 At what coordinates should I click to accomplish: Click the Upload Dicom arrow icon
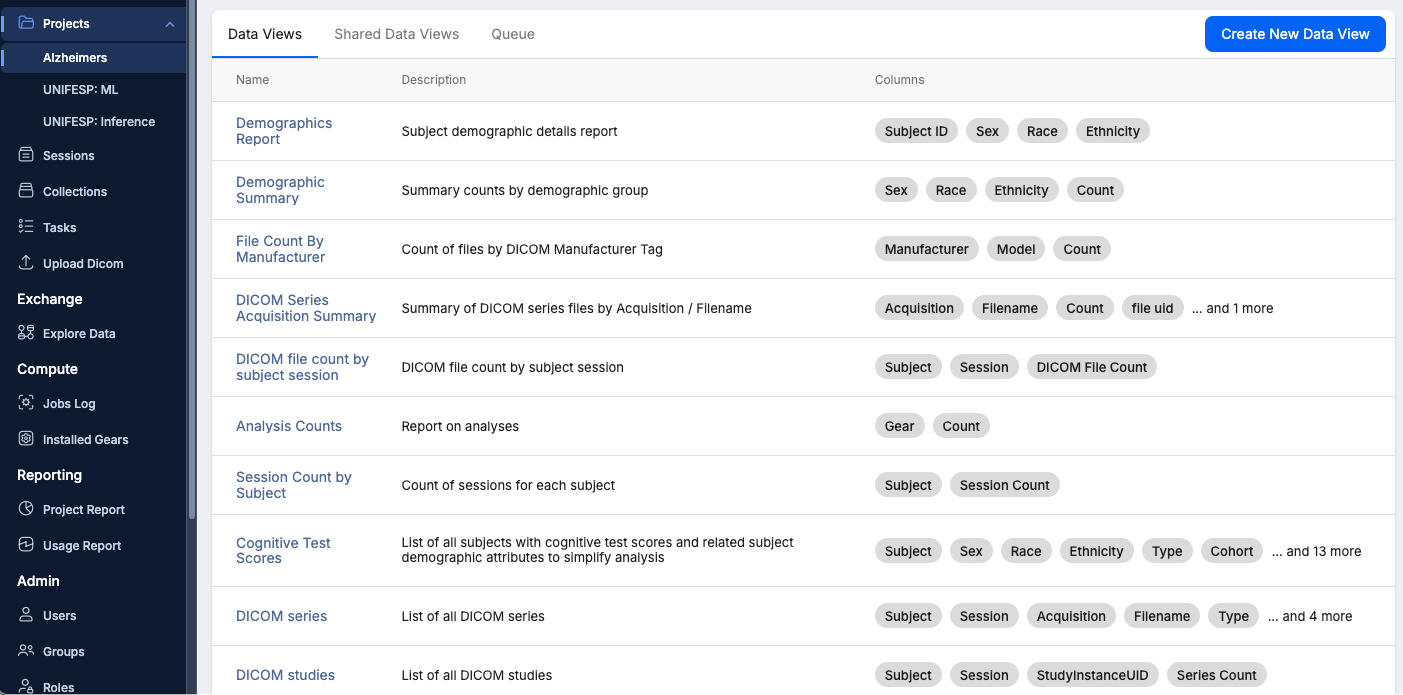26,263
